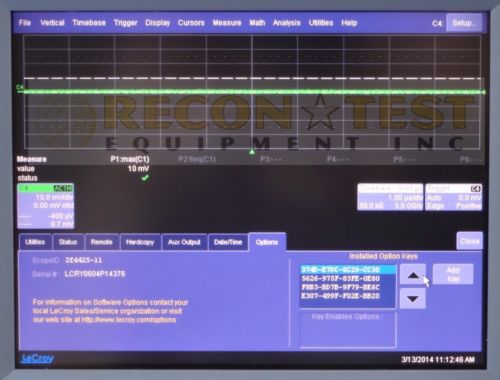Open the Vertical menu
The width and height of the screenshot is (500, 380).
tap(52, 23)
